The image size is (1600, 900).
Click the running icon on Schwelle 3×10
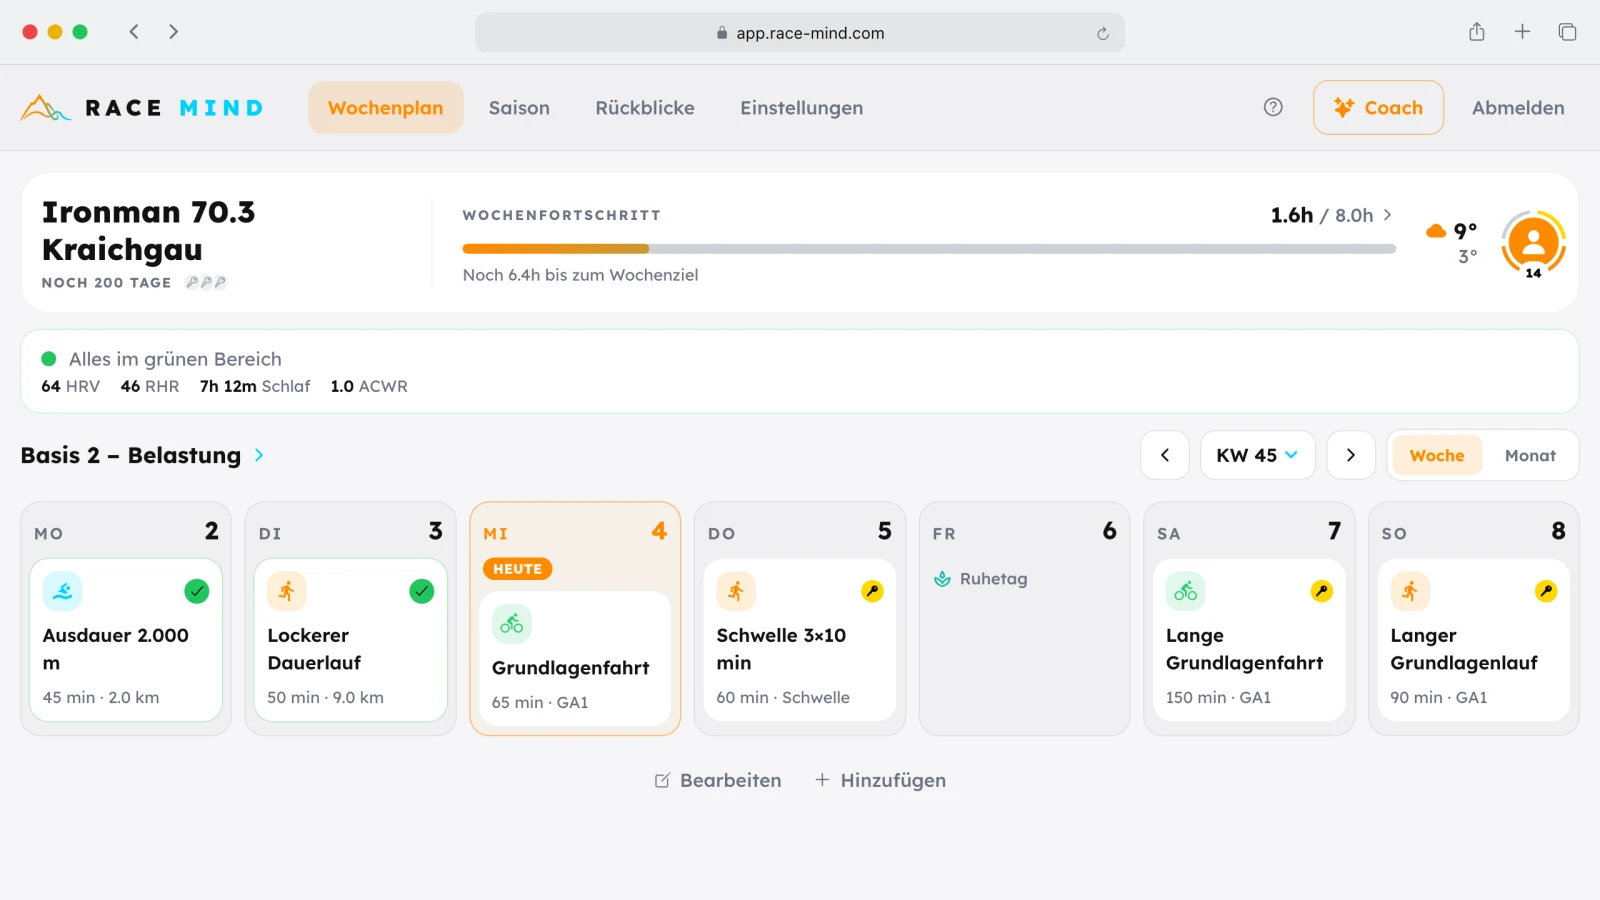pyautogui.click(x=736, y=591)
